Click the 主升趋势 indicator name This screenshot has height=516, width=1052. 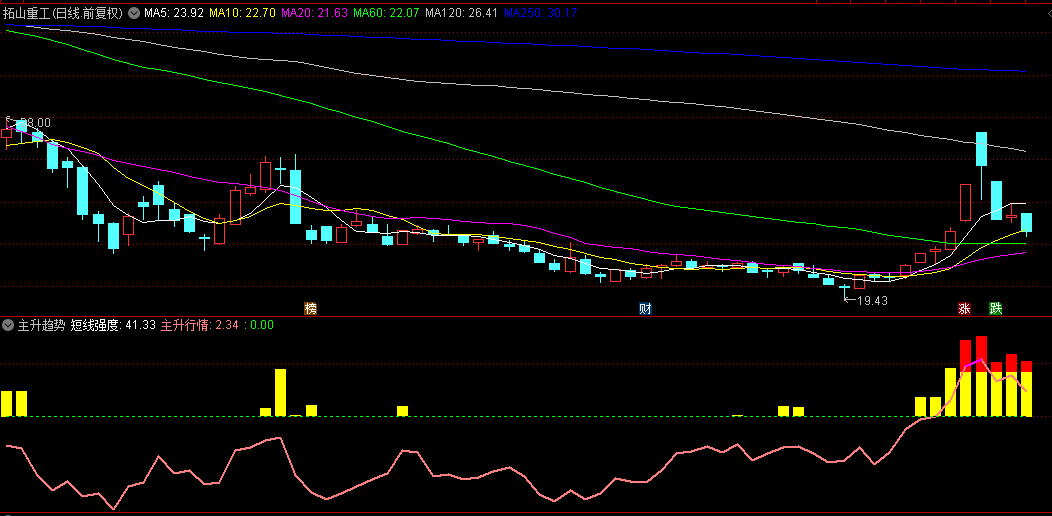point(42,325)
